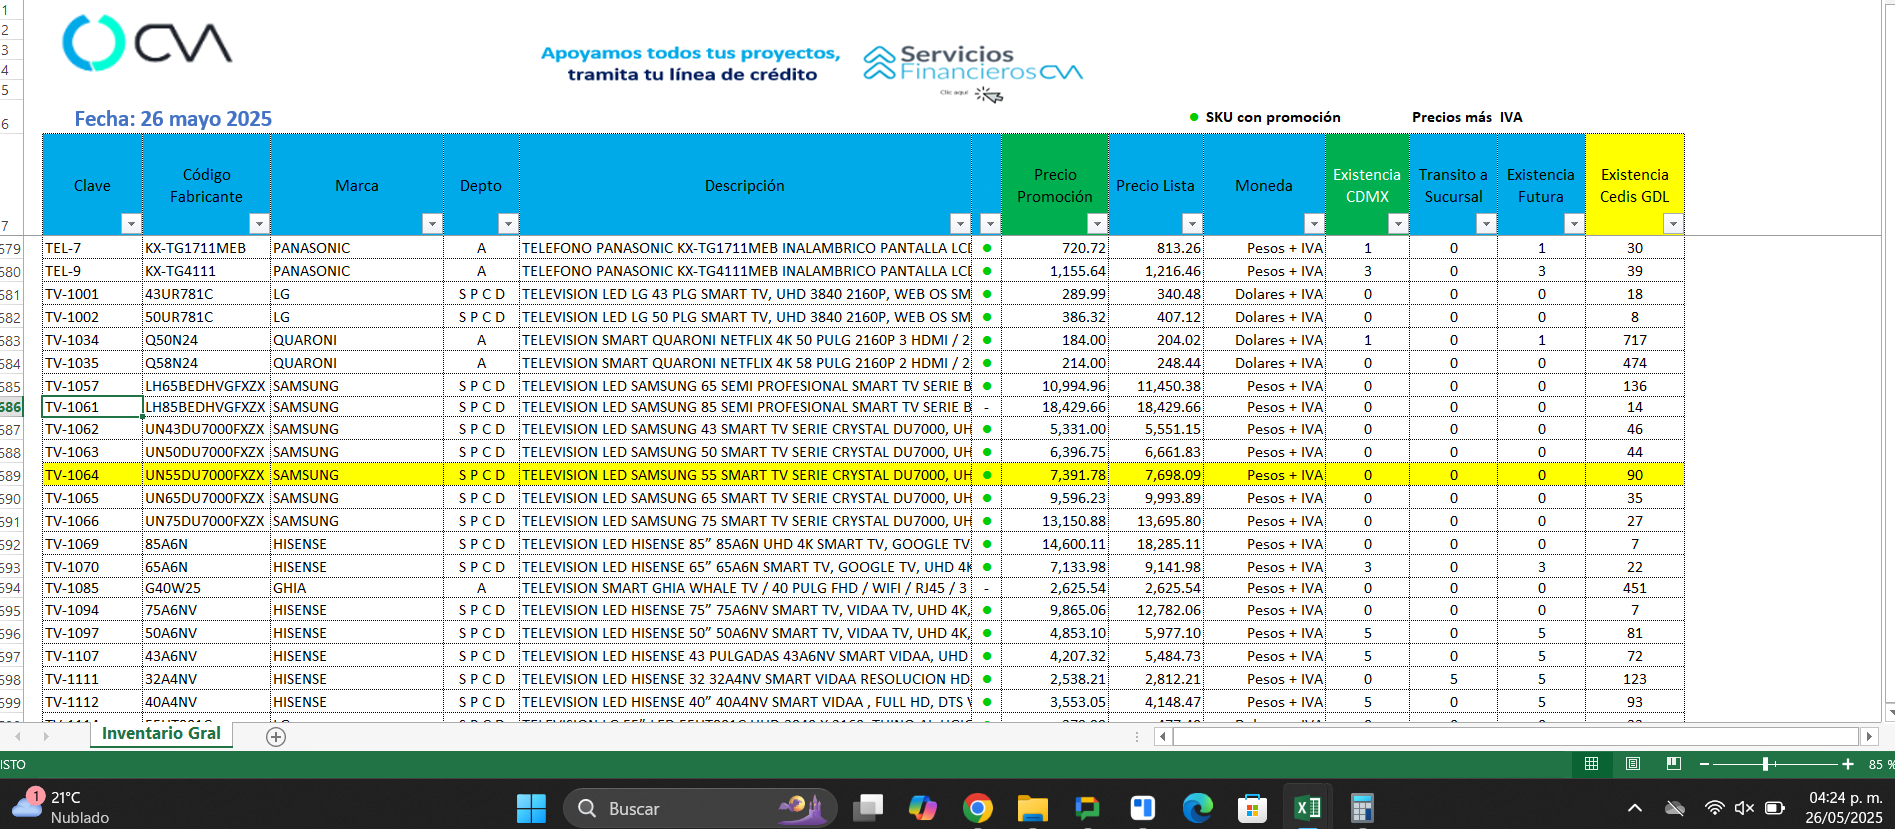Screen dimensions: 1895x829
Task: Click the Fecha: 26 mayo 2025 cell
Action: pos(173,119)
